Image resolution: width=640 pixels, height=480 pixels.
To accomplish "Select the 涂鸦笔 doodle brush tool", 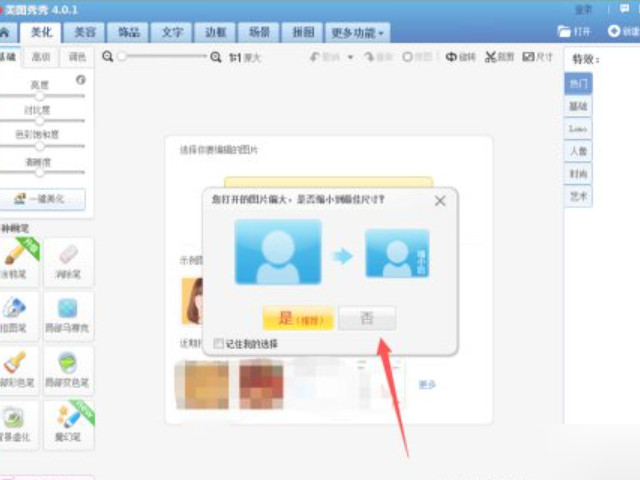I will (18, 262).
